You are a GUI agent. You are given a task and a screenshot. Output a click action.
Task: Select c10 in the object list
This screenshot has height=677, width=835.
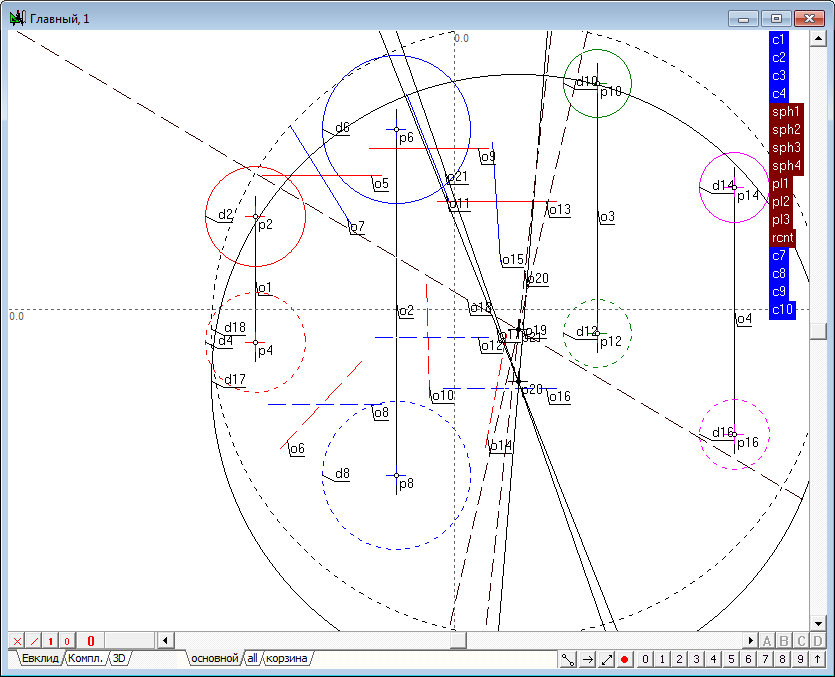click(x=782, y=310)
